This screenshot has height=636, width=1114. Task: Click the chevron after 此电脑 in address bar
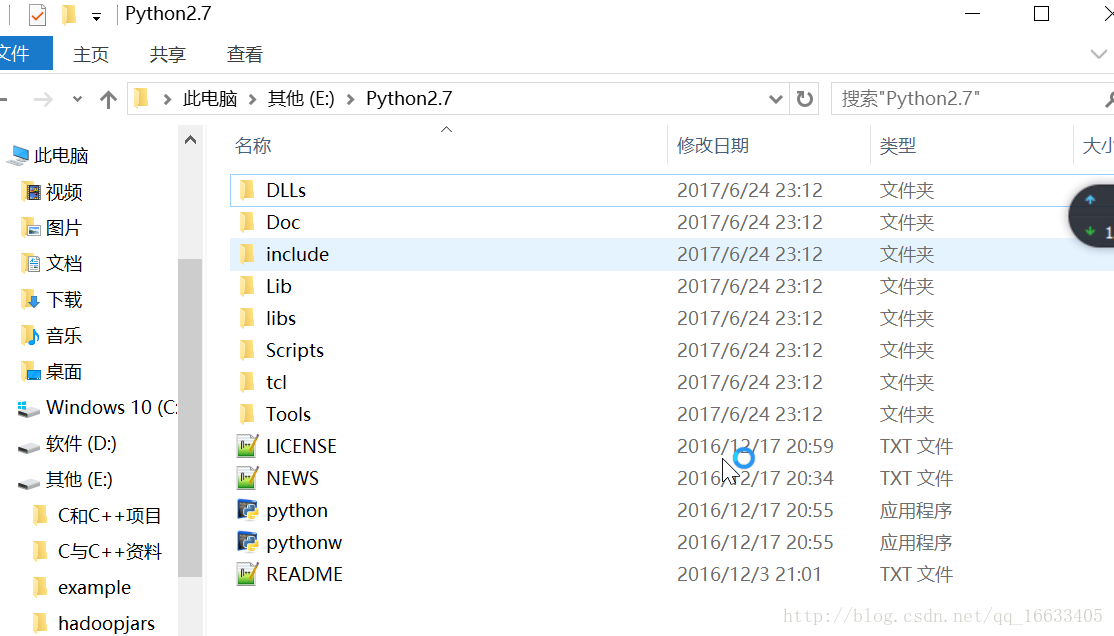[x=252, y=99]
